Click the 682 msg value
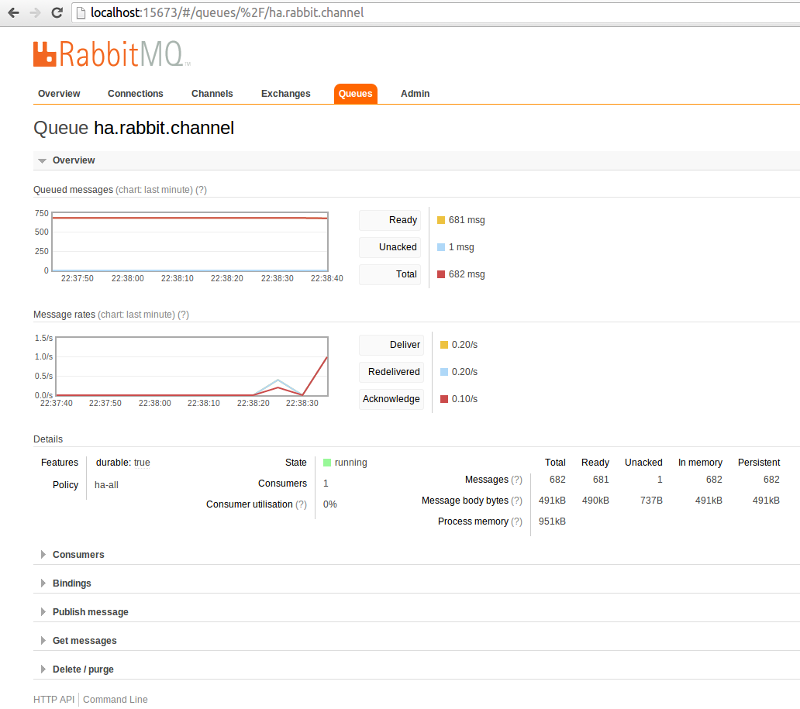 (x=467, y=274)
